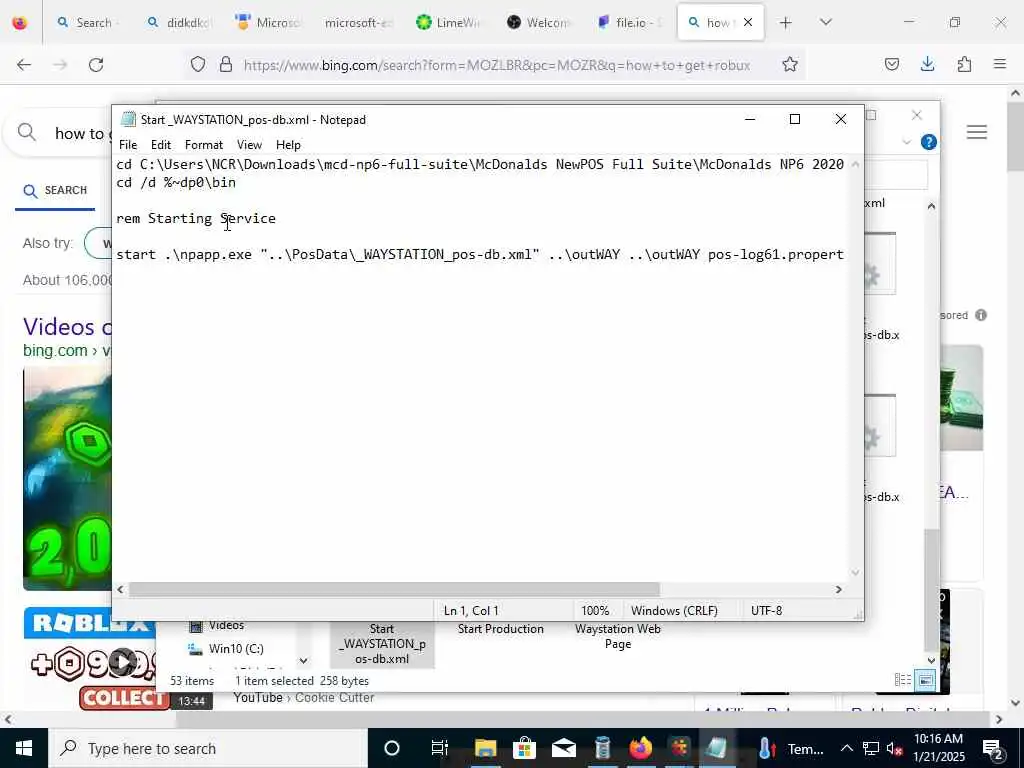Click the File Explorer vertical scrollbar thumb

[931, 588]
